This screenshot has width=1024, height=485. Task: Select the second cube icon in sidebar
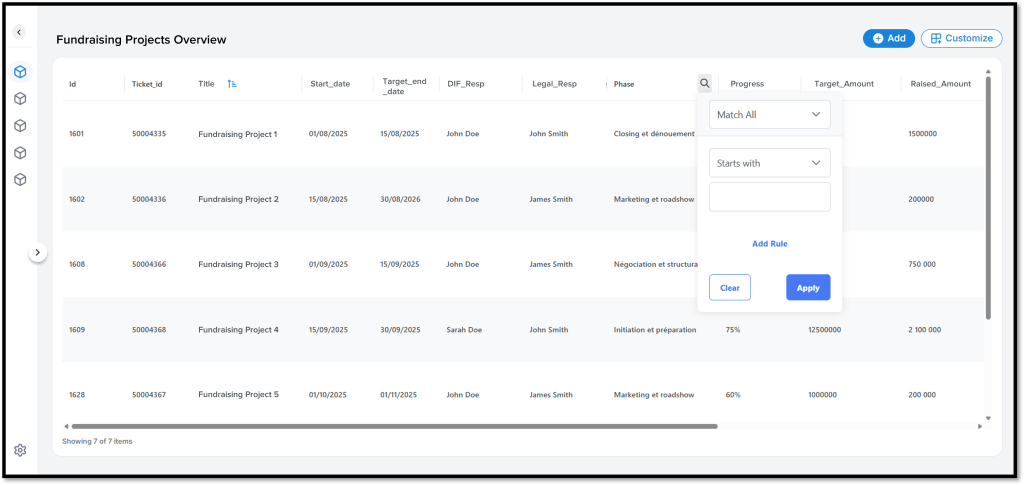(20, 99)
